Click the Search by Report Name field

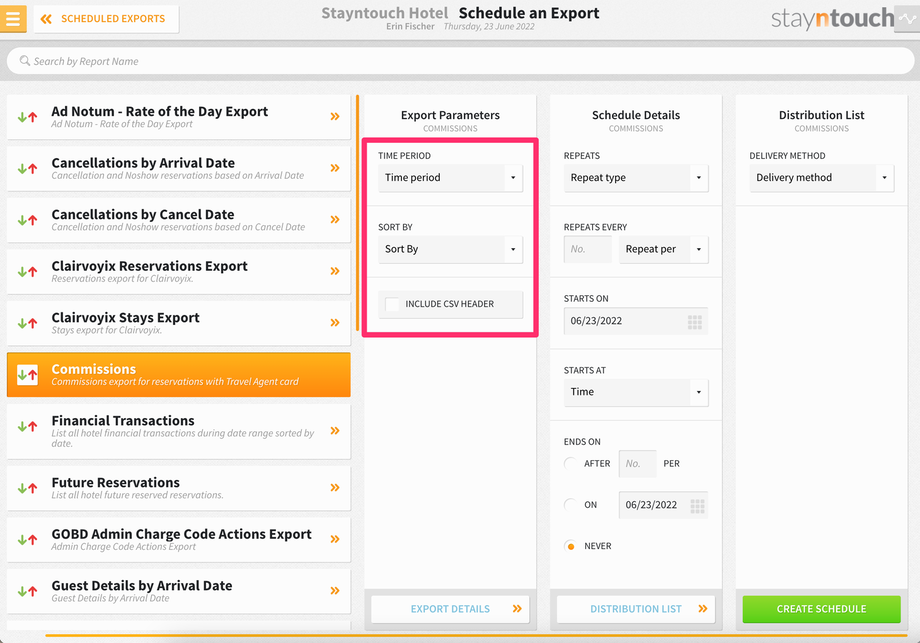(460, 61)
